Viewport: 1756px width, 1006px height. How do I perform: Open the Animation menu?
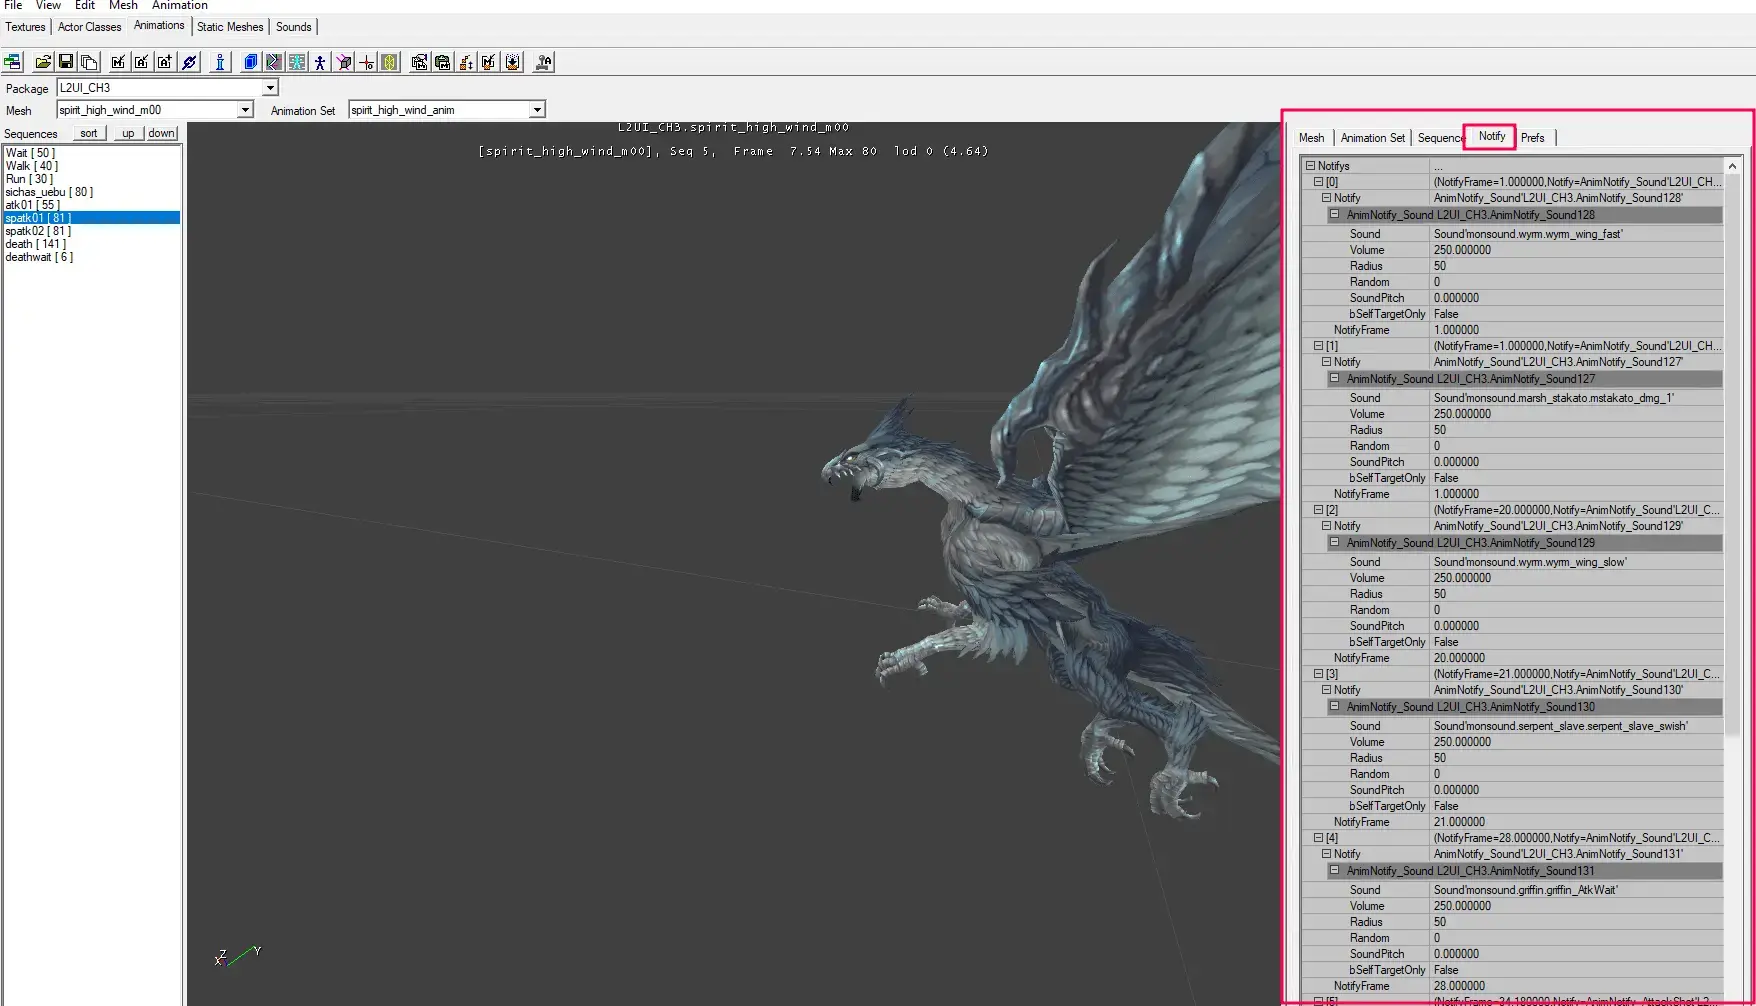point(180,5)
